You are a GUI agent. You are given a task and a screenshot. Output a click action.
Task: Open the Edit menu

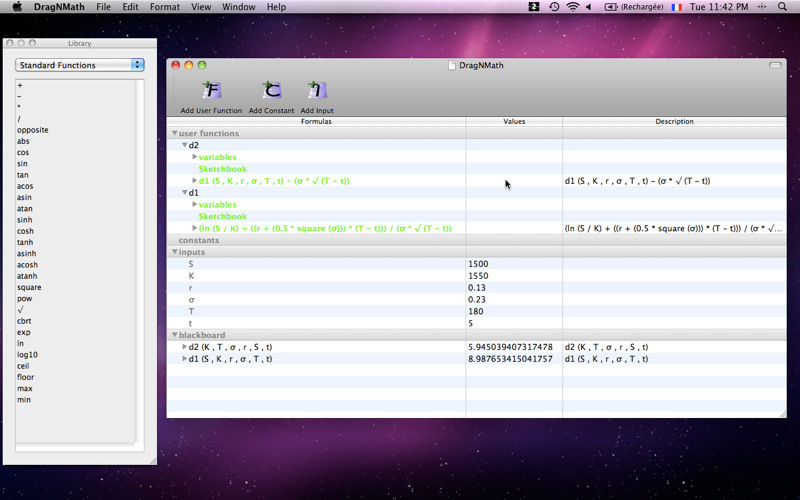[130, 7]
